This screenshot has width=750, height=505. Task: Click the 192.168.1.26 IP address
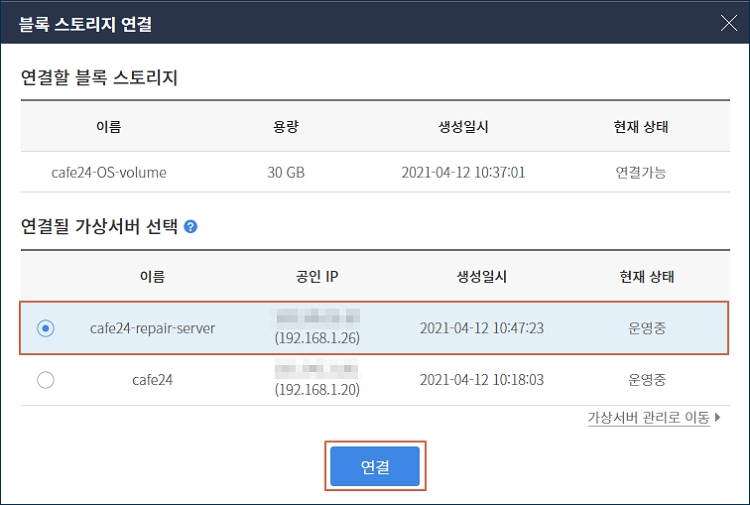coord(317,338)
